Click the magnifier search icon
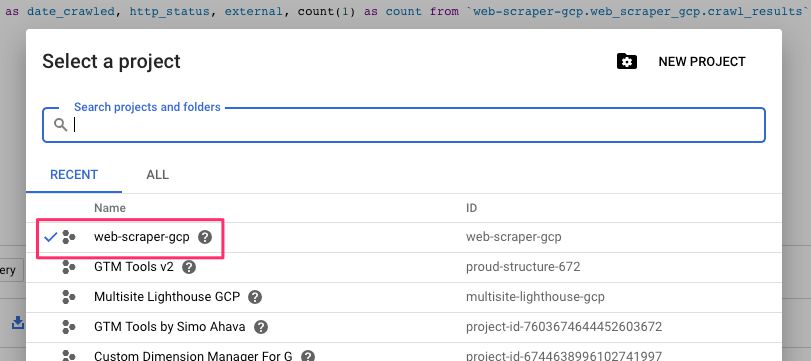Image resolution: width=811 pixels, height=361 pixels. pyautogui.click(x=61, y=125)
